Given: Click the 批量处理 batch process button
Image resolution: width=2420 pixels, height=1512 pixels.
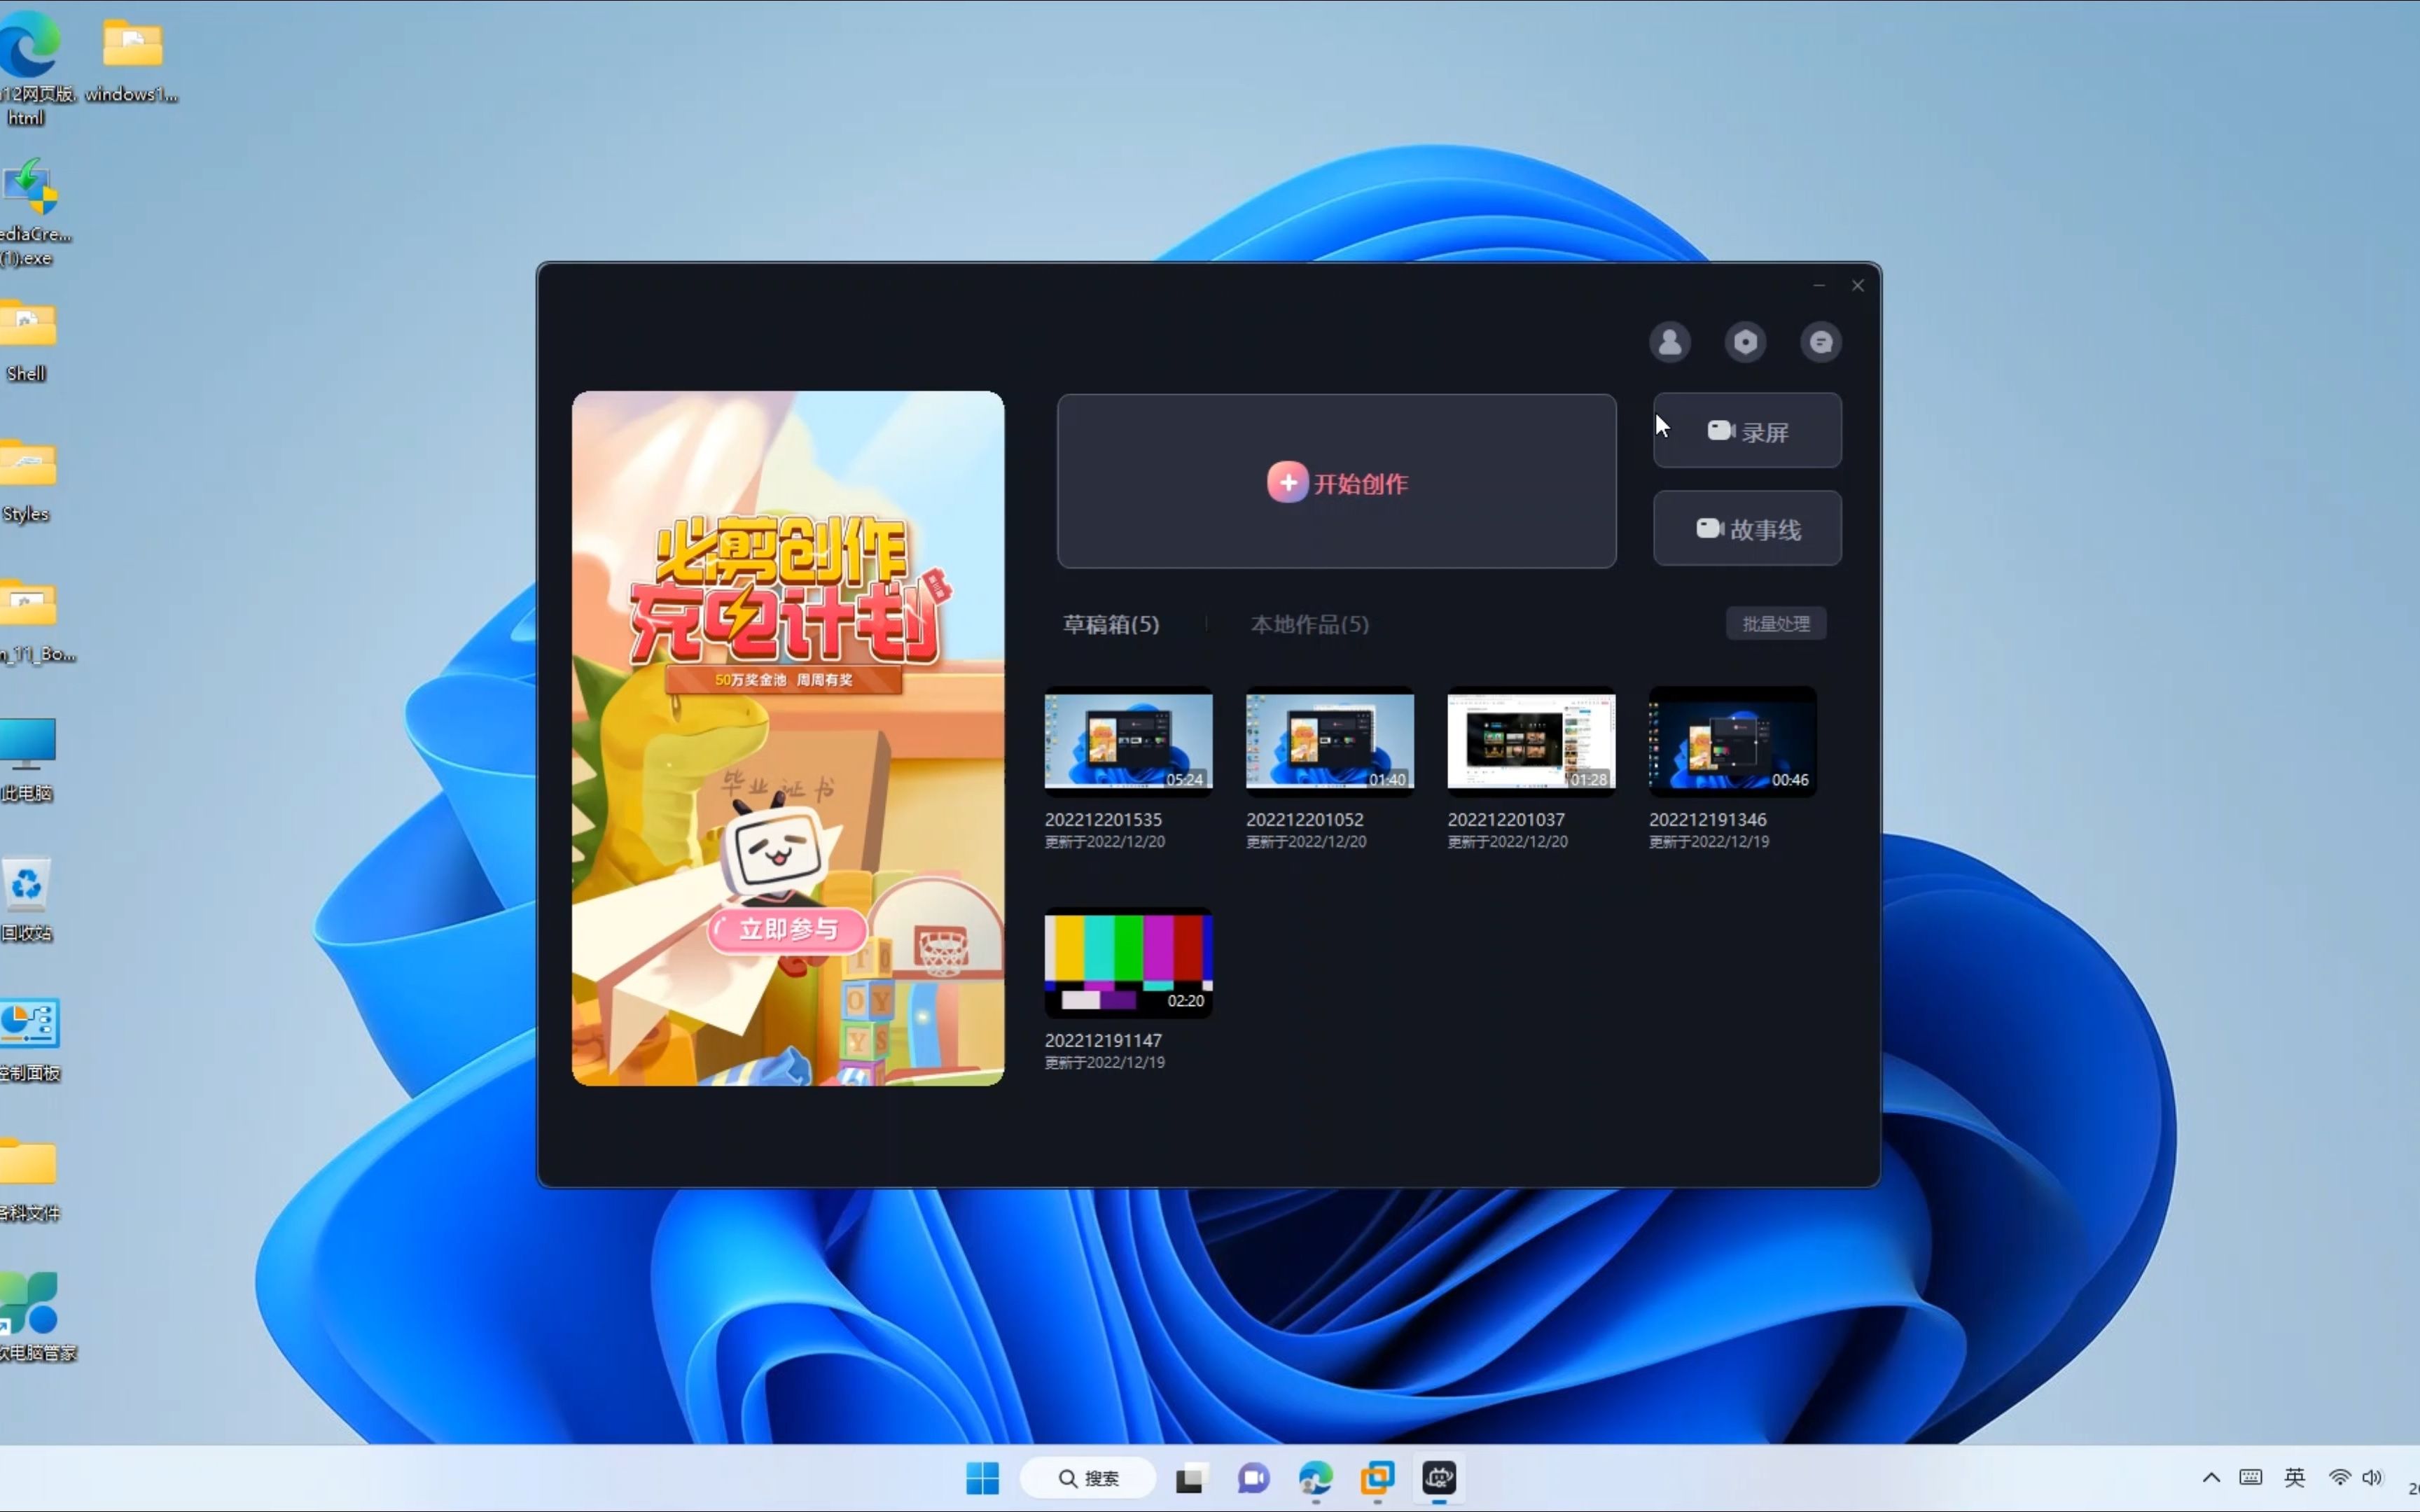Looking at the screenshot, I should click(x=1775, y=624).
